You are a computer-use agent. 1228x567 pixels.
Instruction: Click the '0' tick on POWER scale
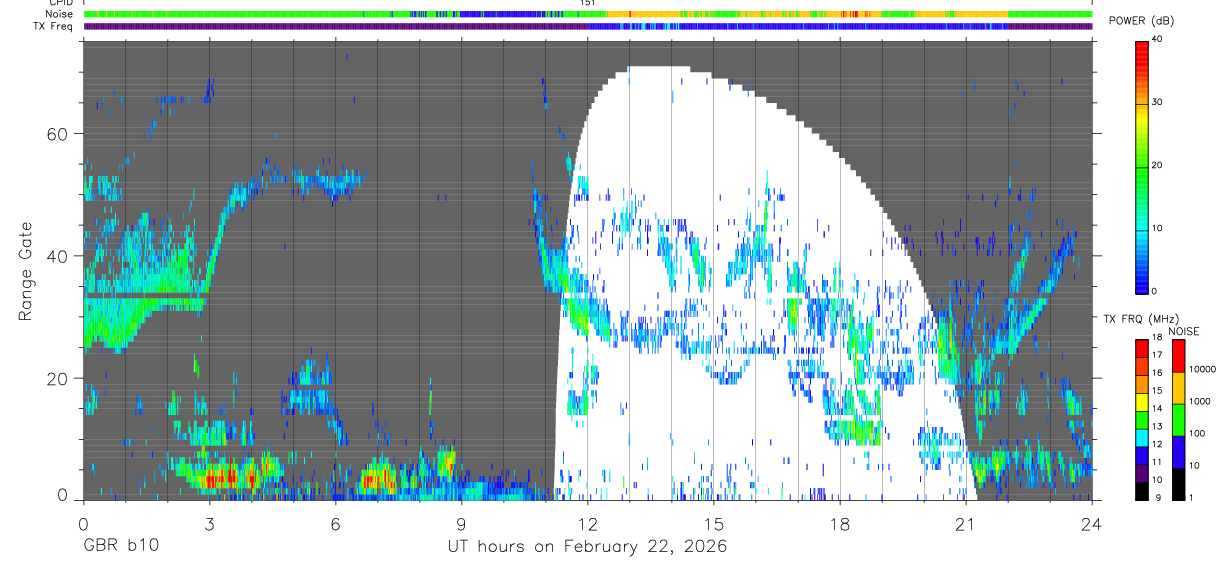click(1156, 291)
